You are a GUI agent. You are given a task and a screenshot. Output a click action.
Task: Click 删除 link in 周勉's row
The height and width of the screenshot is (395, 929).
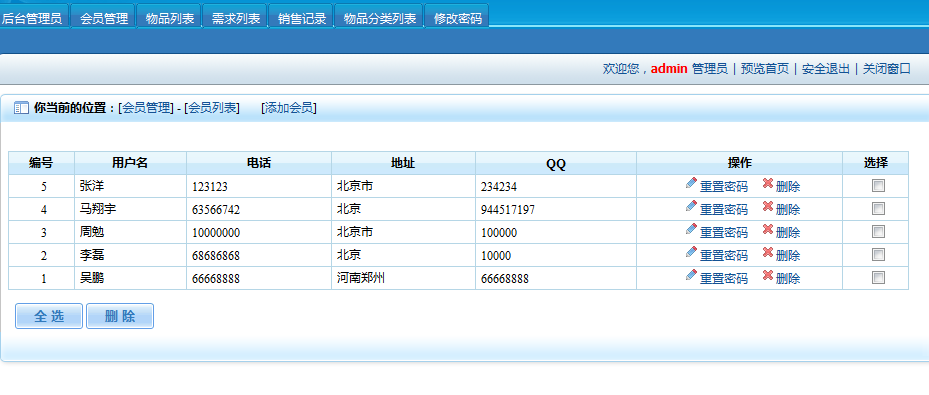coord(788,232)
